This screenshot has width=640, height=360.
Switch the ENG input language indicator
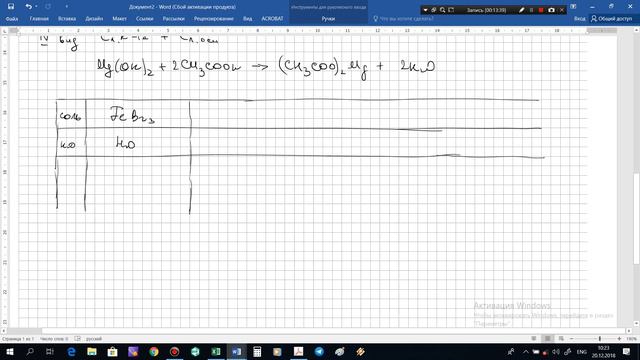(582, 351)
